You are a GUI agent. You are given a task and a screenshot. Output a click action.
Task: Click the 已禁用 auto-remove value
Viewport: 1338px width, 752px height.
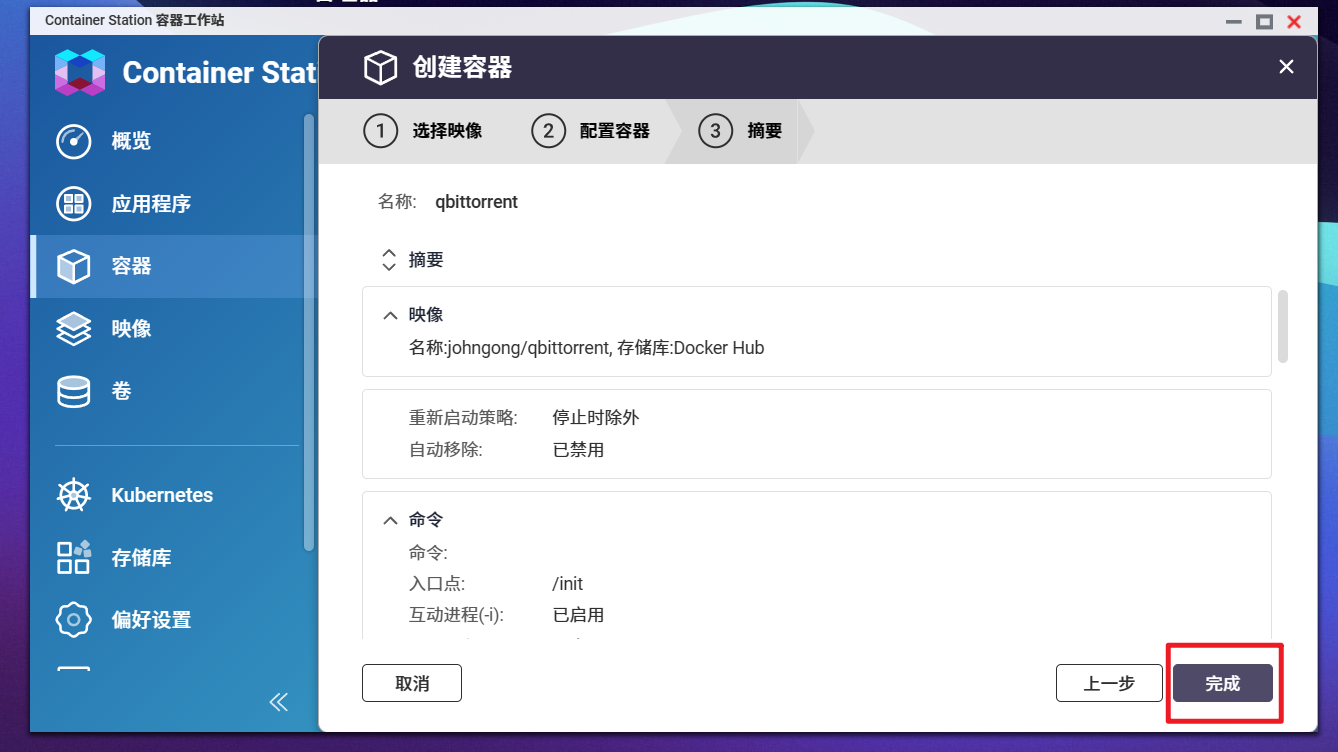pyautogui.click(x=579, y=450)
